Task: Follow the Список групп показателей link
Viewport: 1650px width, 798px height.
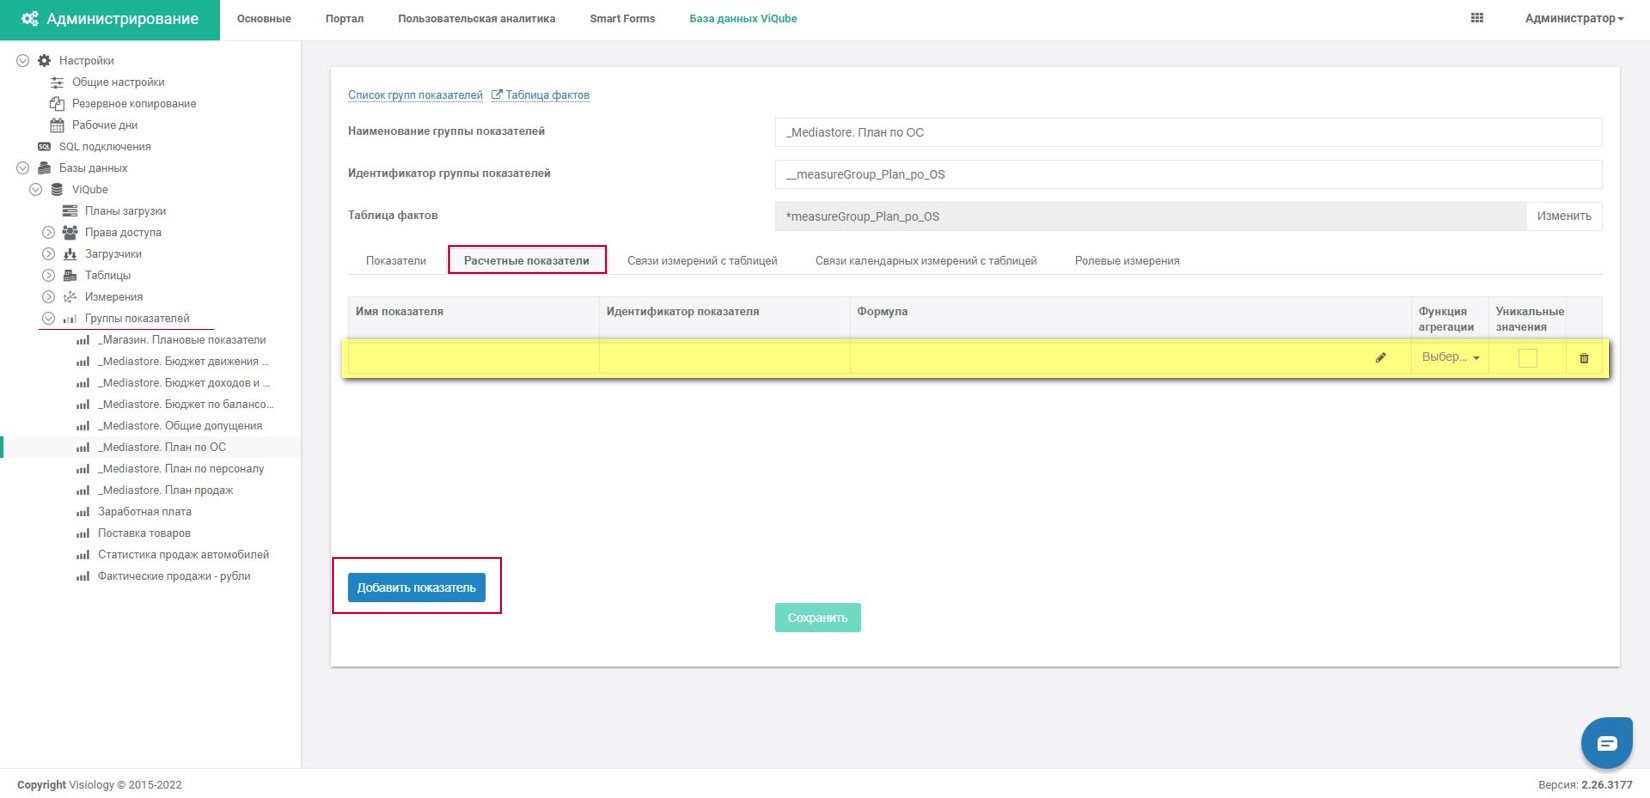Action: coord(415,95)
